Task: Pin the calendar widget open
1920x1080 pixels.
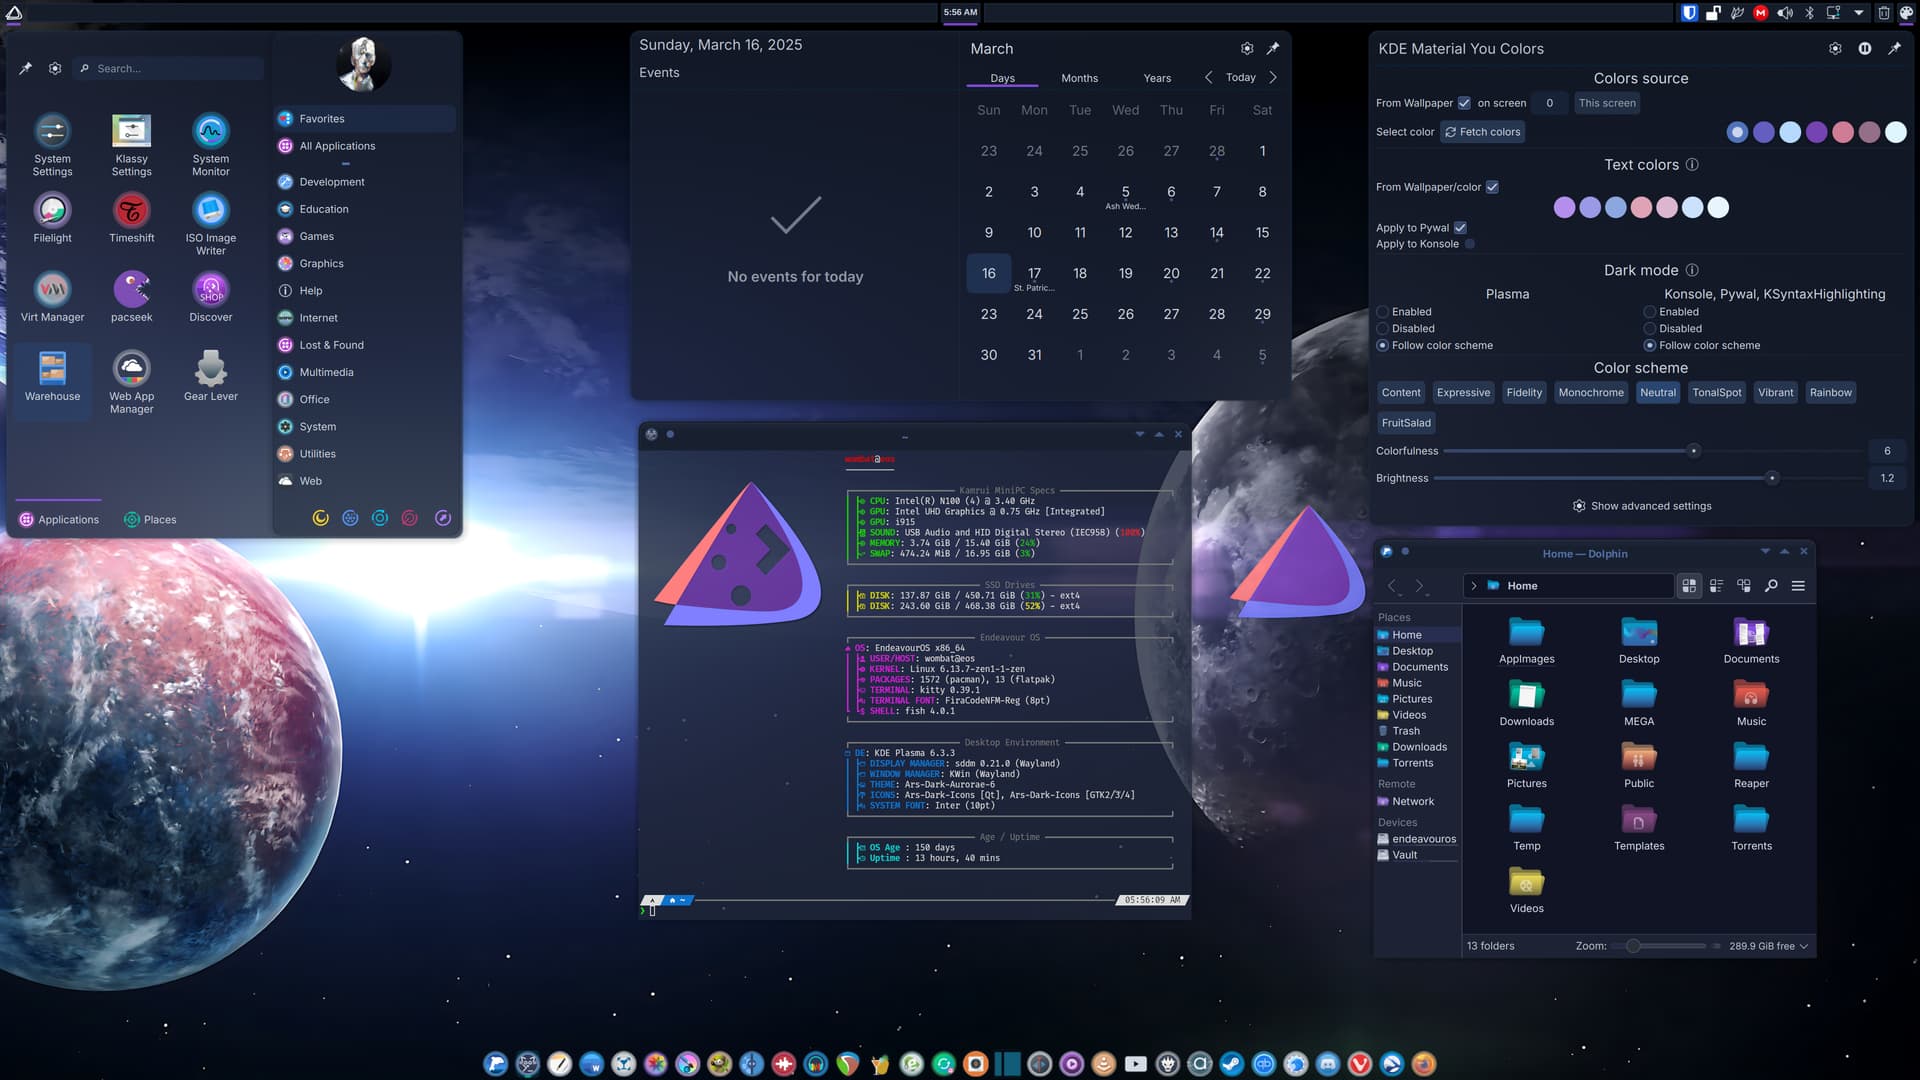Action: tap(1273, 48)
